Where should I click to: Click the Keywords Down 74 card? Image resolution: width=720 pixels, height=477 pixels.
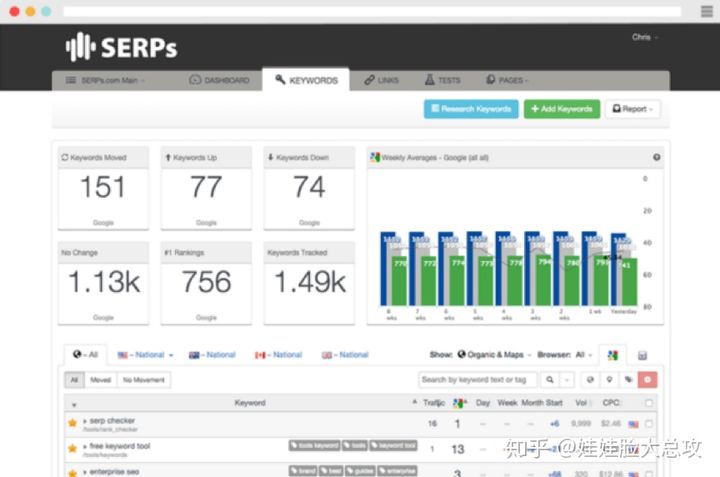pyautogui.click(x=309, y=188)
